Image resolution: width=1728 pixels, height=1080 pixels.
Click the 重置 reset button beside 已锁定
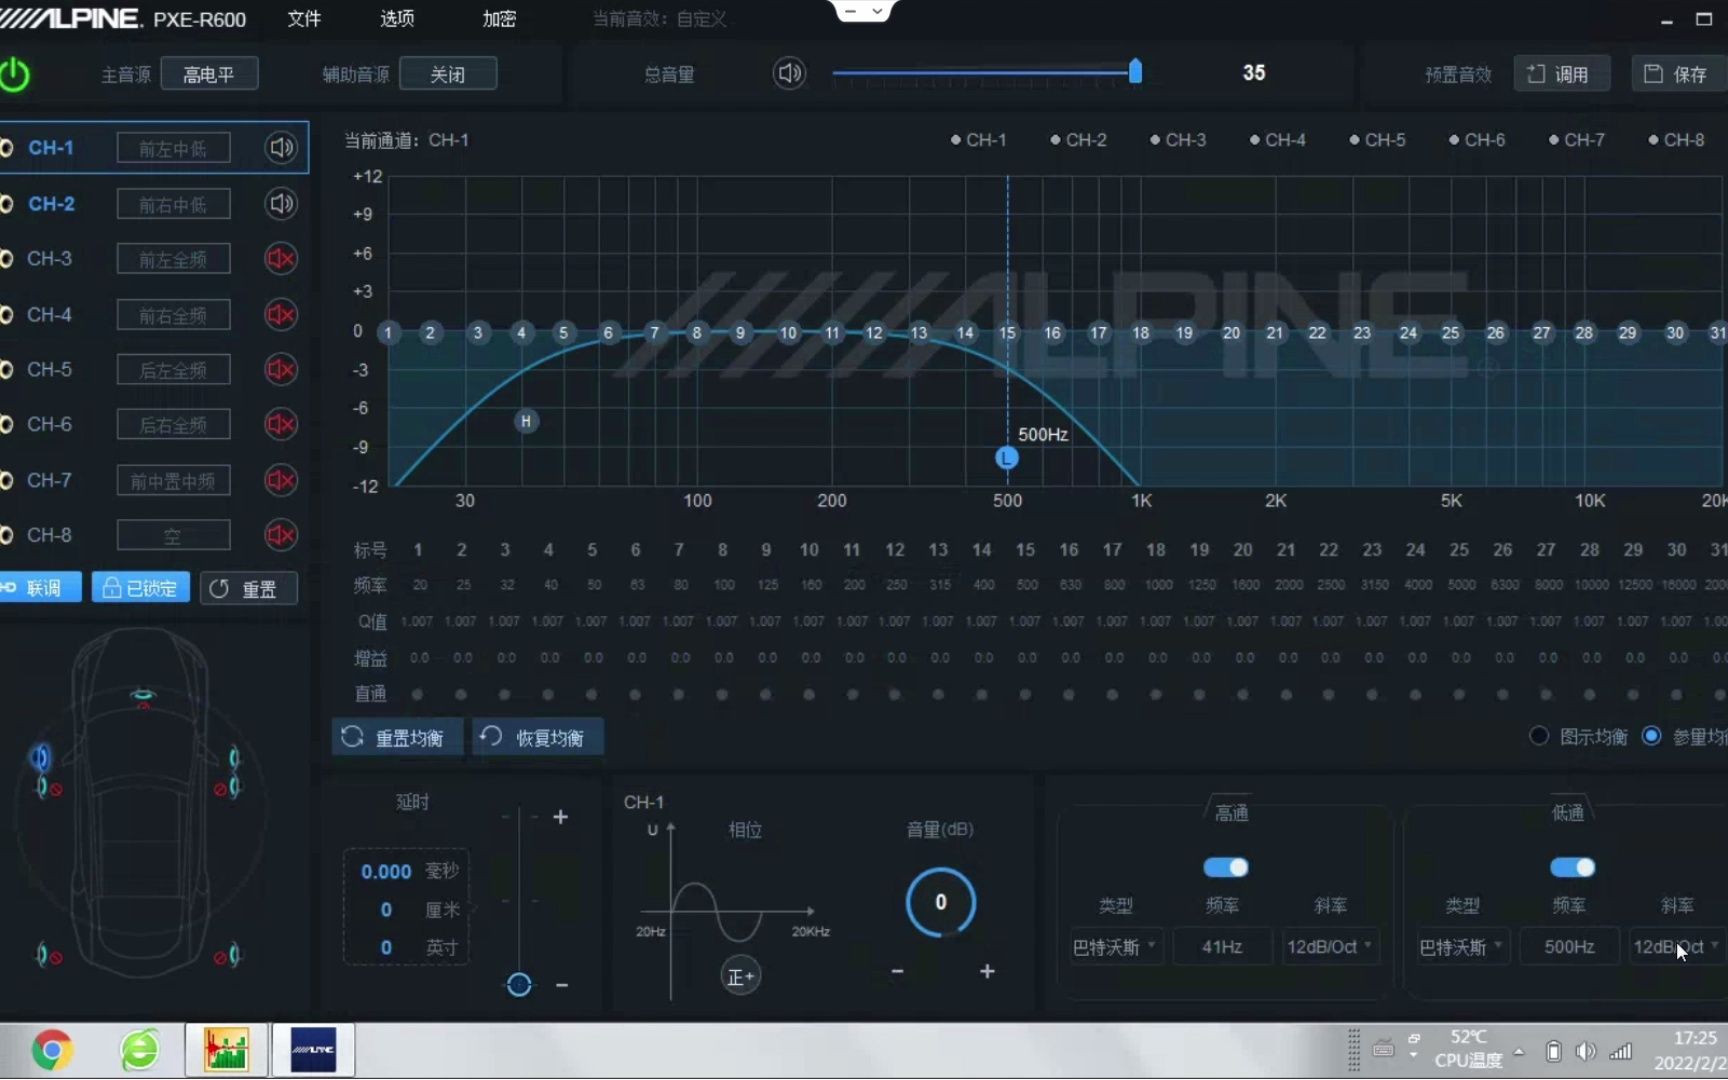coord(248,589)
